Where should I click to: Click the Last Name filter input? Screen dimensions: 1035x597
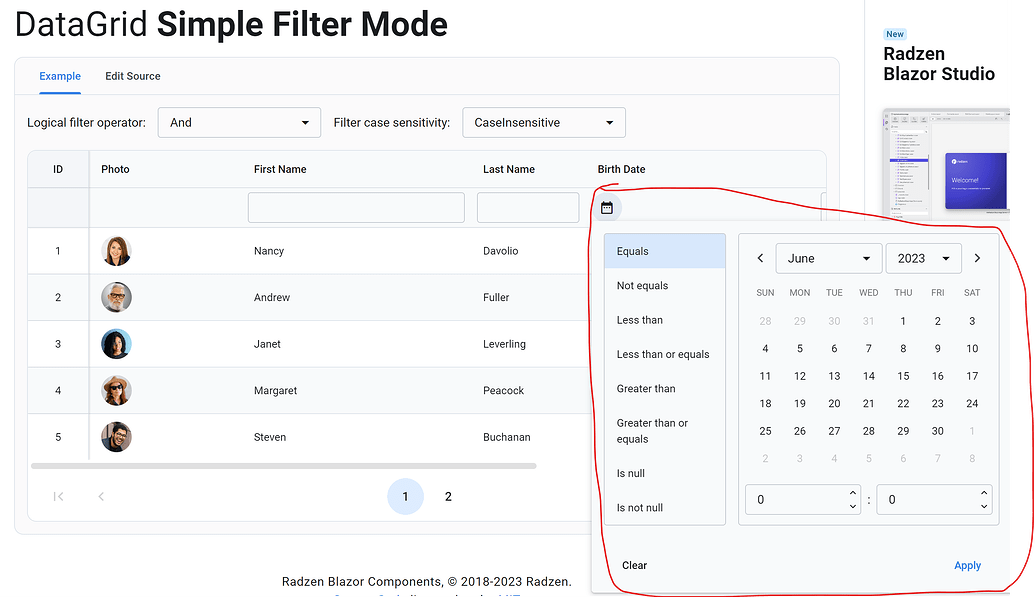[x=528, y=208]
